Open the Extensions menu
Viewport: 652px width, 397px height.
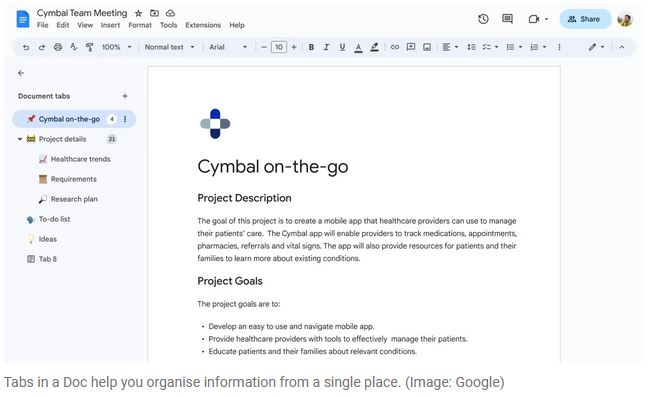(203, 25)
